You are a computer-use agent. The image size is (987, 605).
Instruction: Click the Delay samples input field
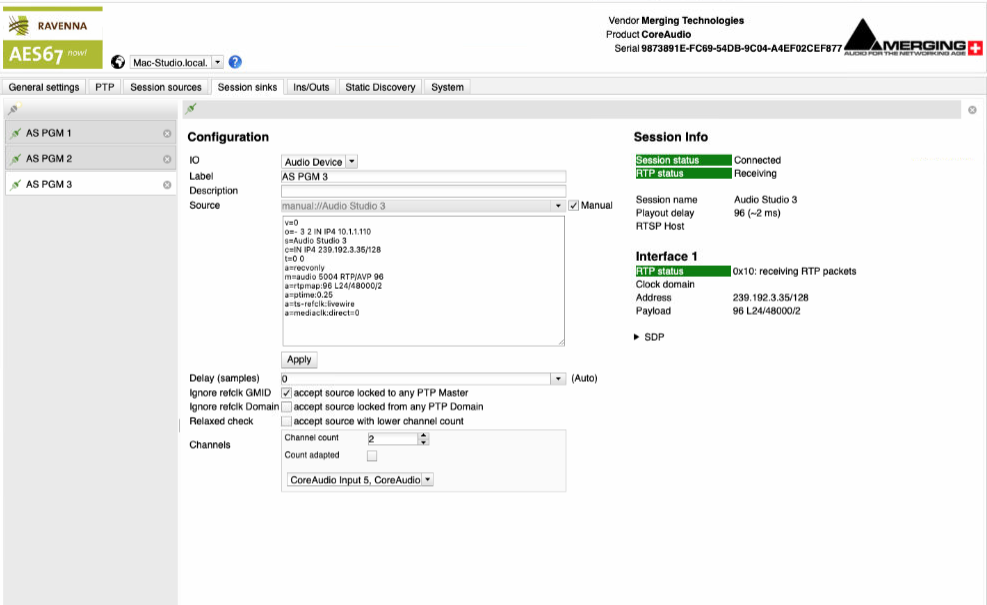click(416, 379)
